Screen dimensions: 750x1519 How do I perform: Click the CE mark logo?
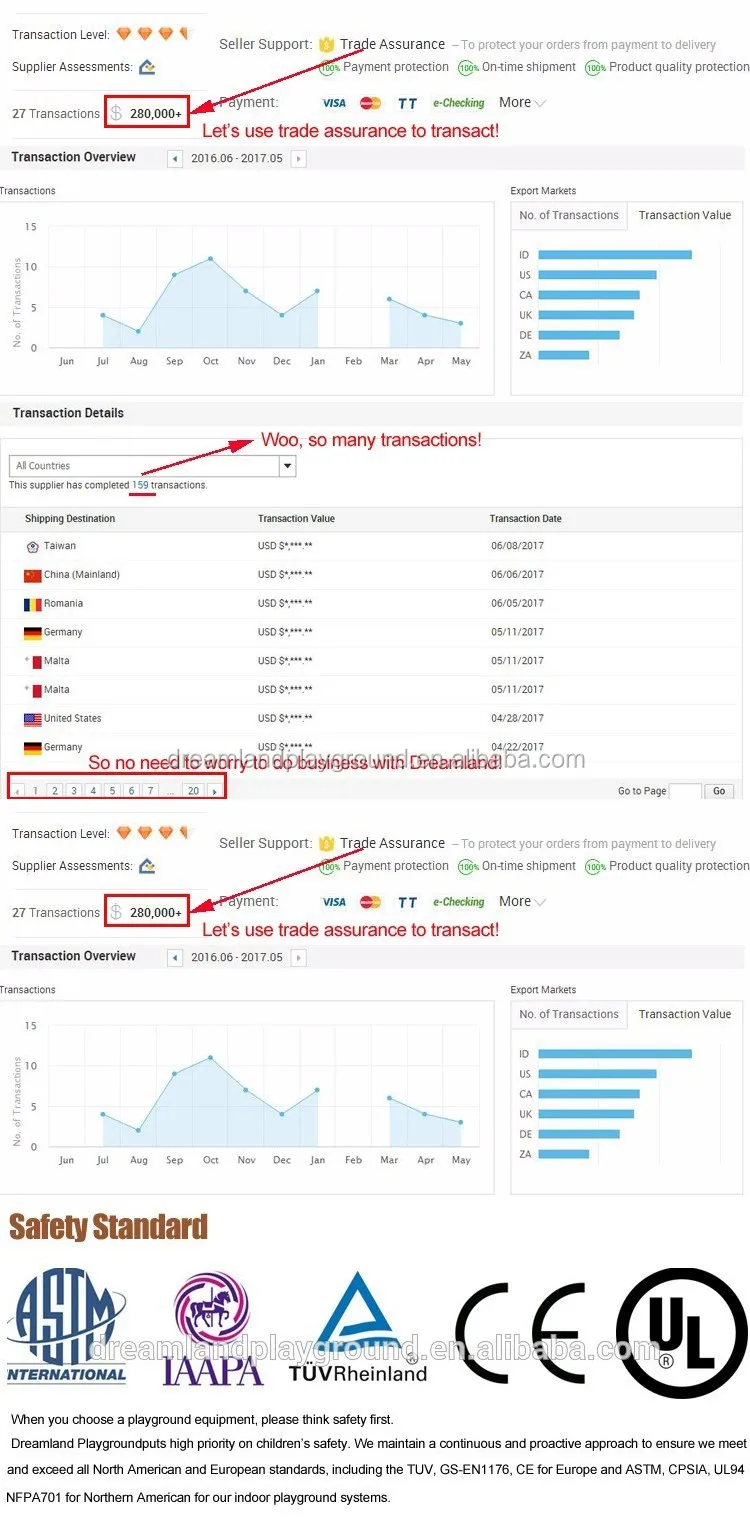520,1333
